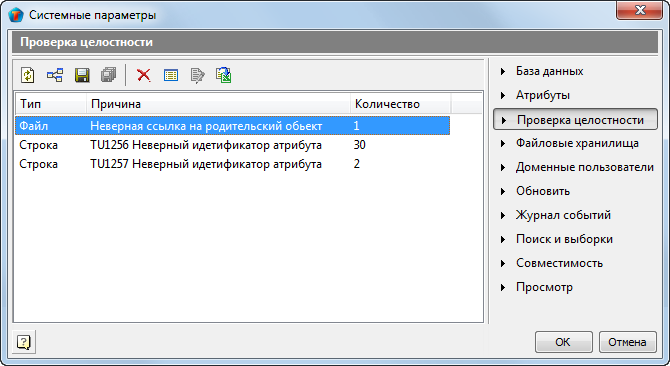
Task: Expand the arrow next to База данных
Action: click(503, 71)
